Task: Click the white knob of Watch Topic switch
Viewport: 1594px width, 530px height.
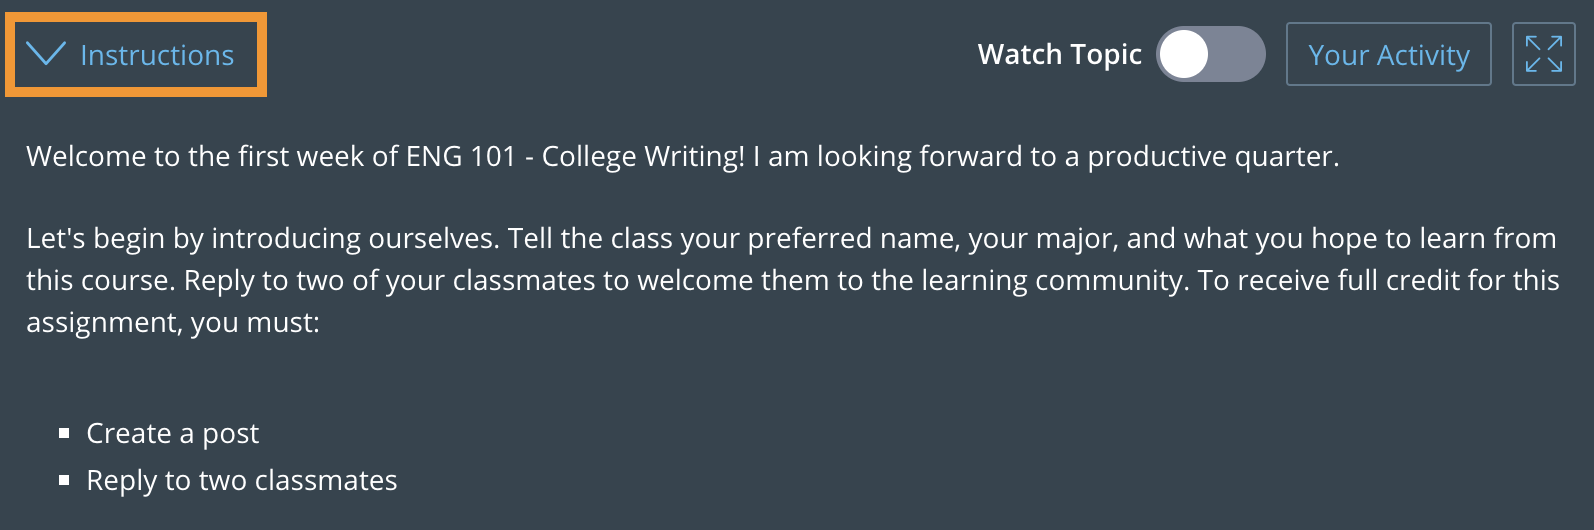Action: coord(1185,54)
